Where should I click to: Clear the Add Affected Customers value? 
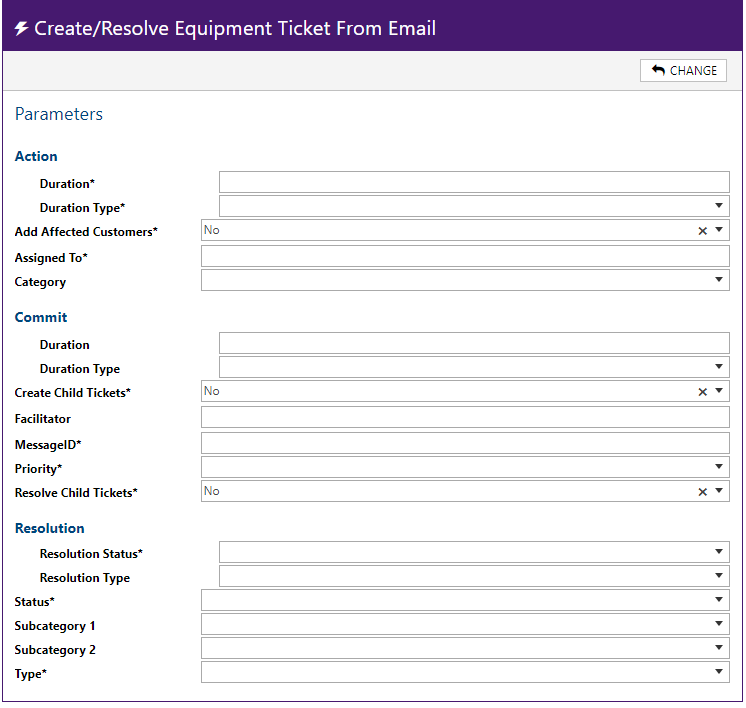click(x=702, y=231)
